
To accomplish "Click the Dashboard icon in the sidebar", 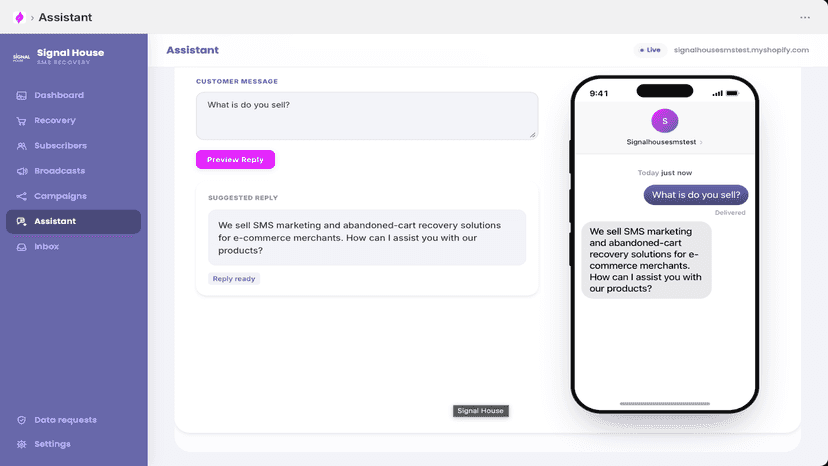I will (x=22, y=96).
